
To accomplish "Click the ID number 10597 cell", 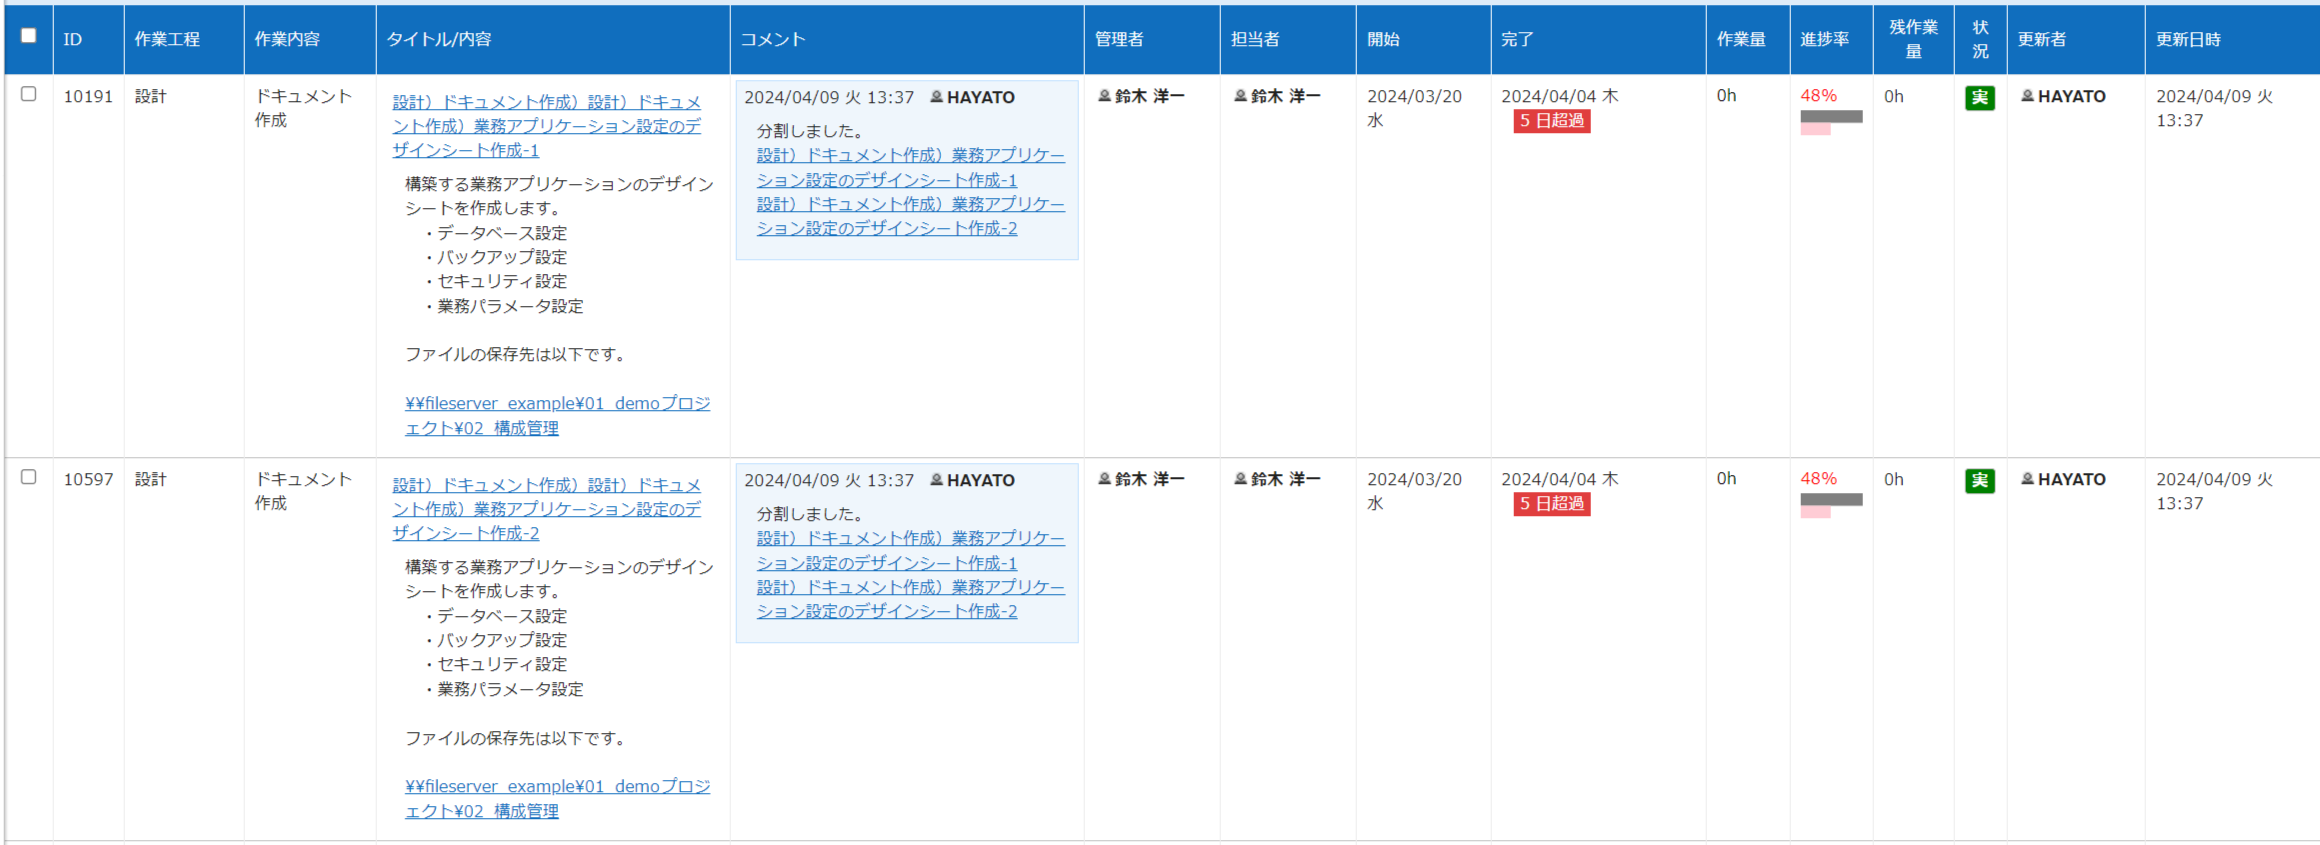I will click(88, 479).
